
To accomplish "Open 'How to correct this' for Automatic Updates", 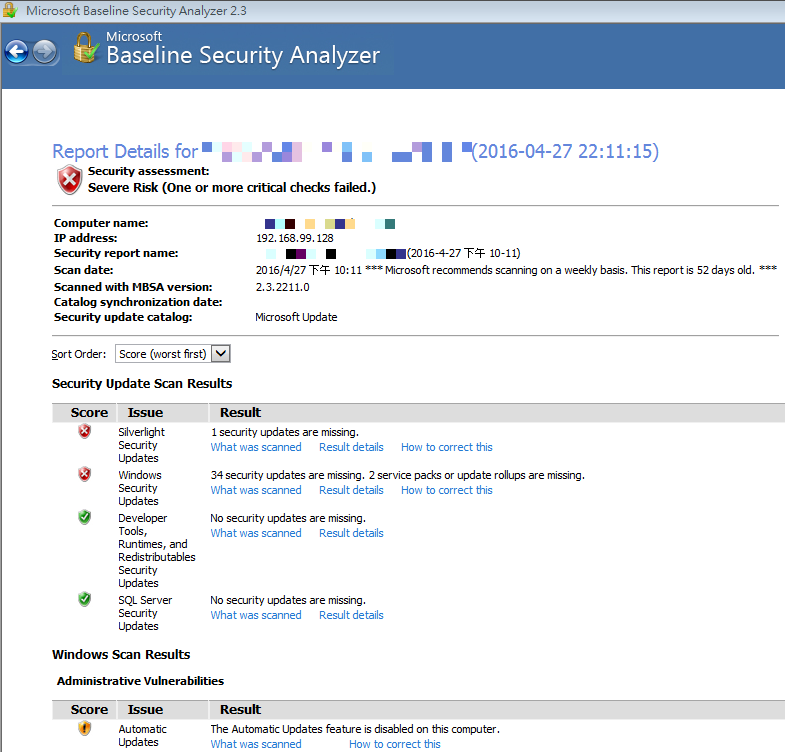I will (x=394, y=744).
